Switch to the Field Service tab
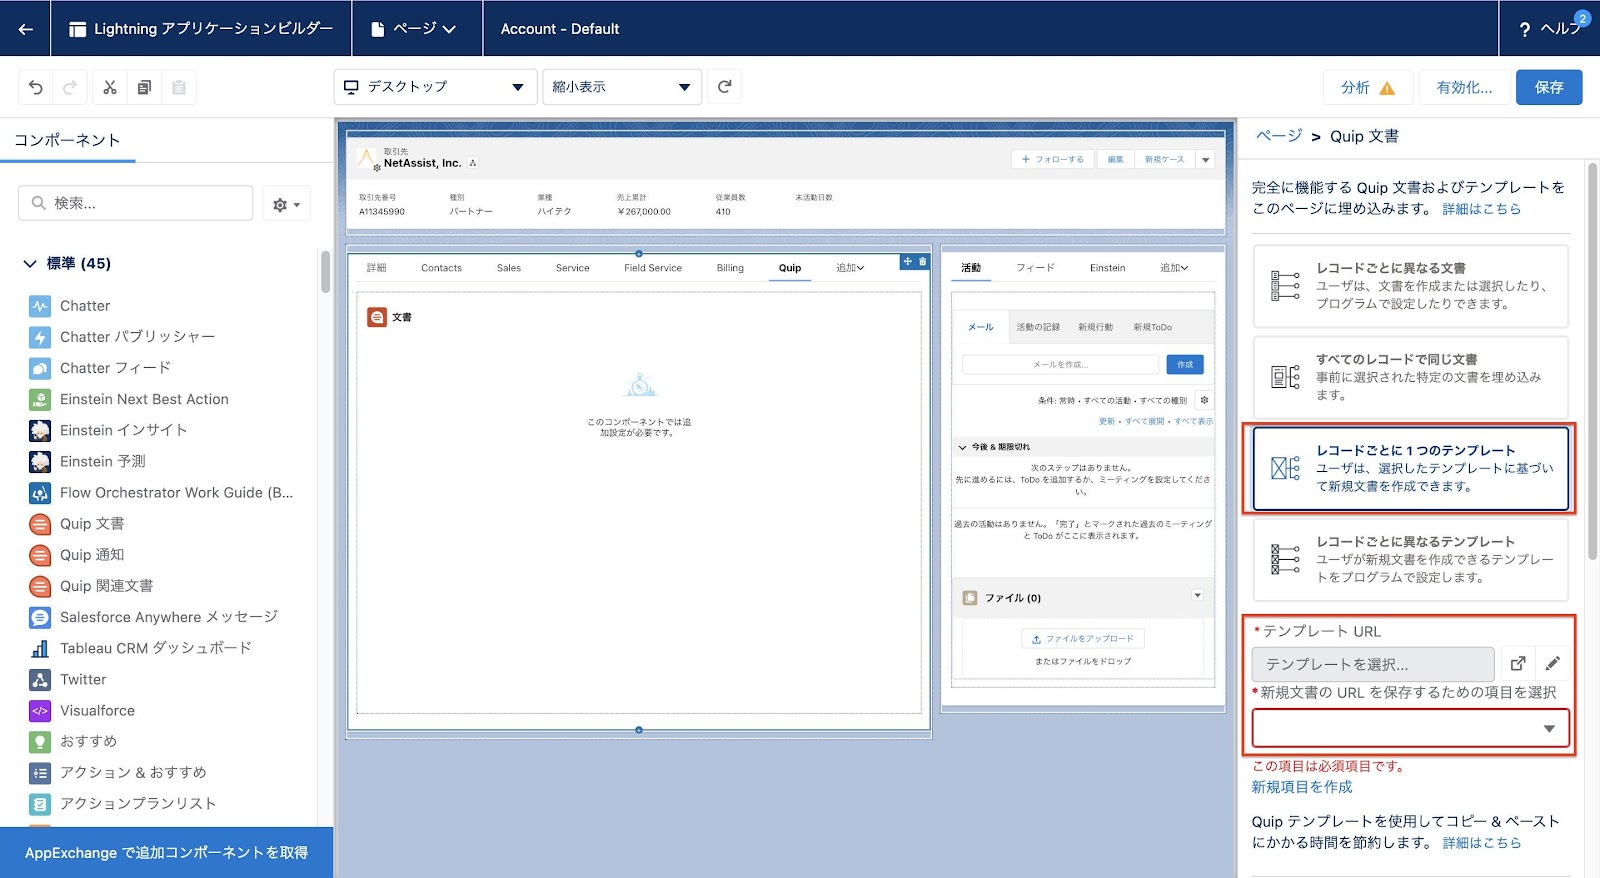Image resolution: width=1600 pixels, height=878 pixels. (x=653, y=268)
